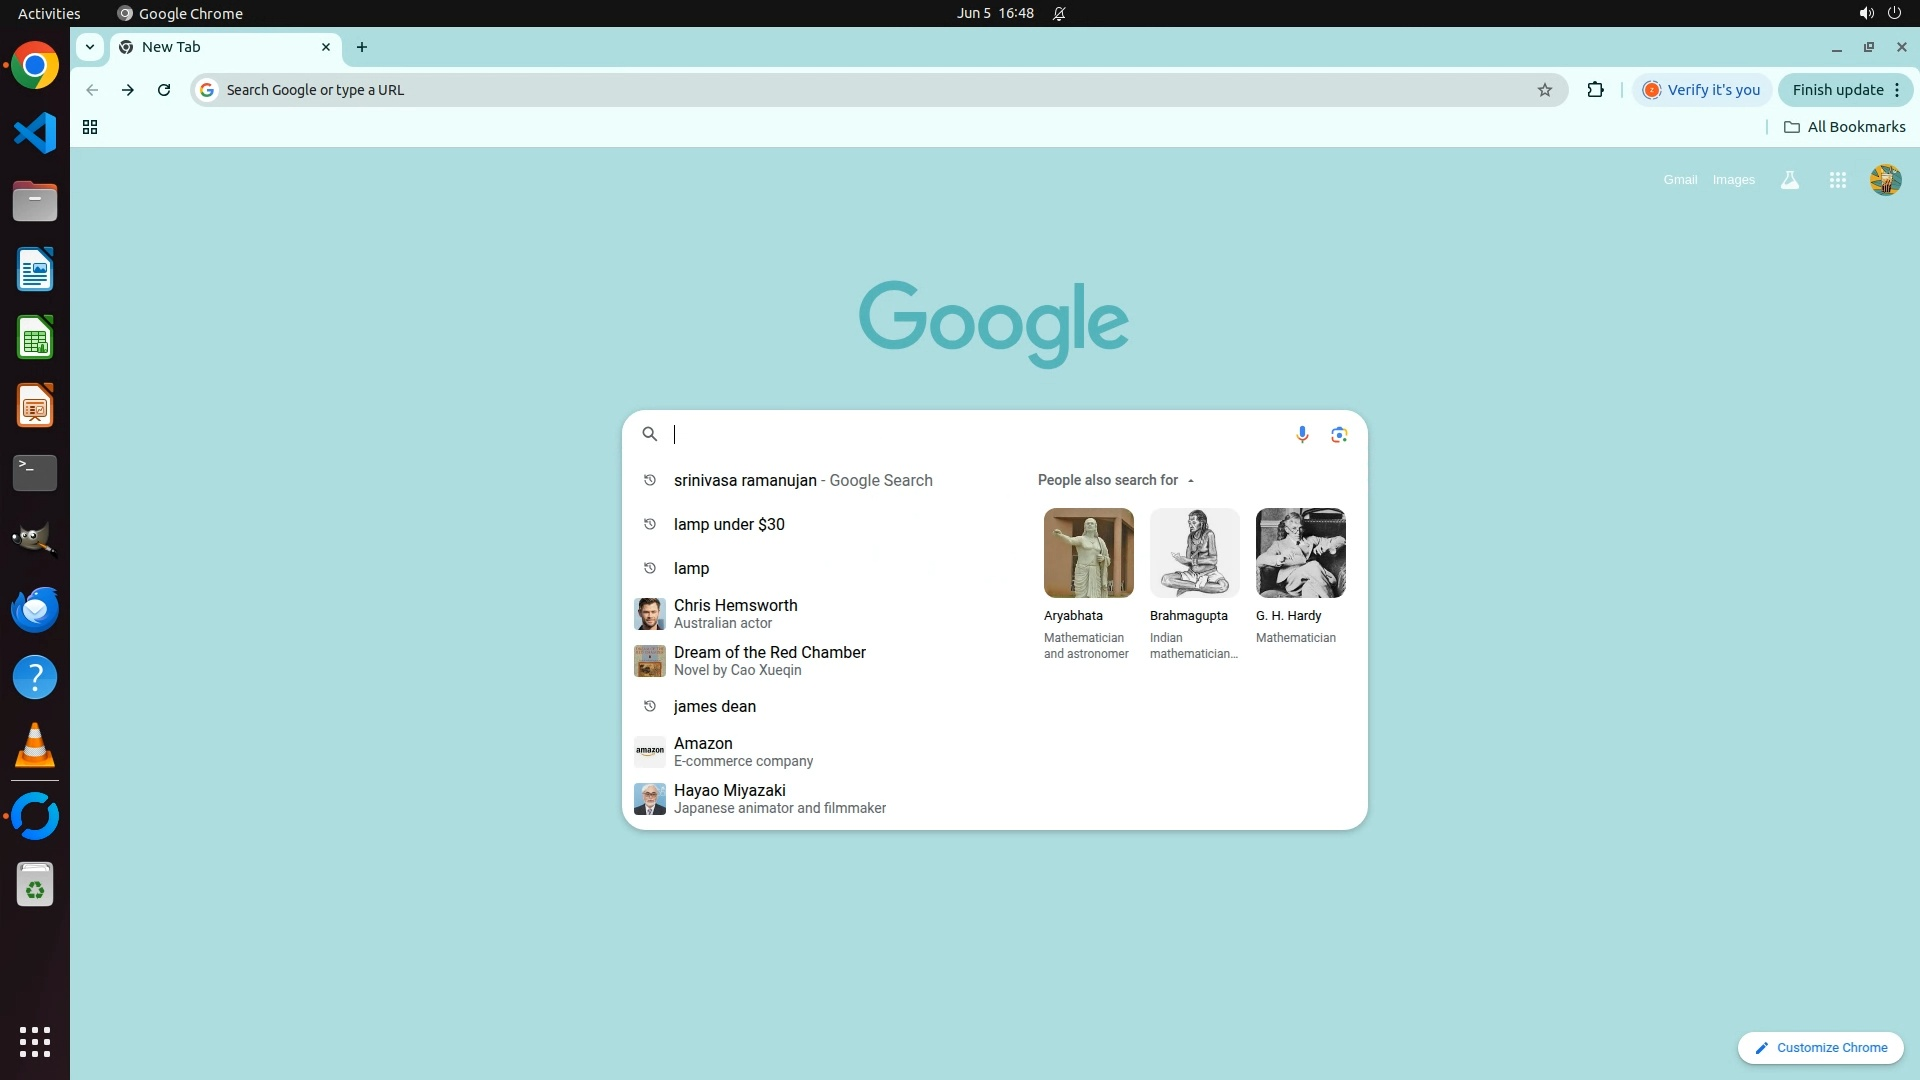Select the Aryabhata thumbnail
Image resolution: width=1920 pixels, height=1080 pixels.
click(1088, 553)
